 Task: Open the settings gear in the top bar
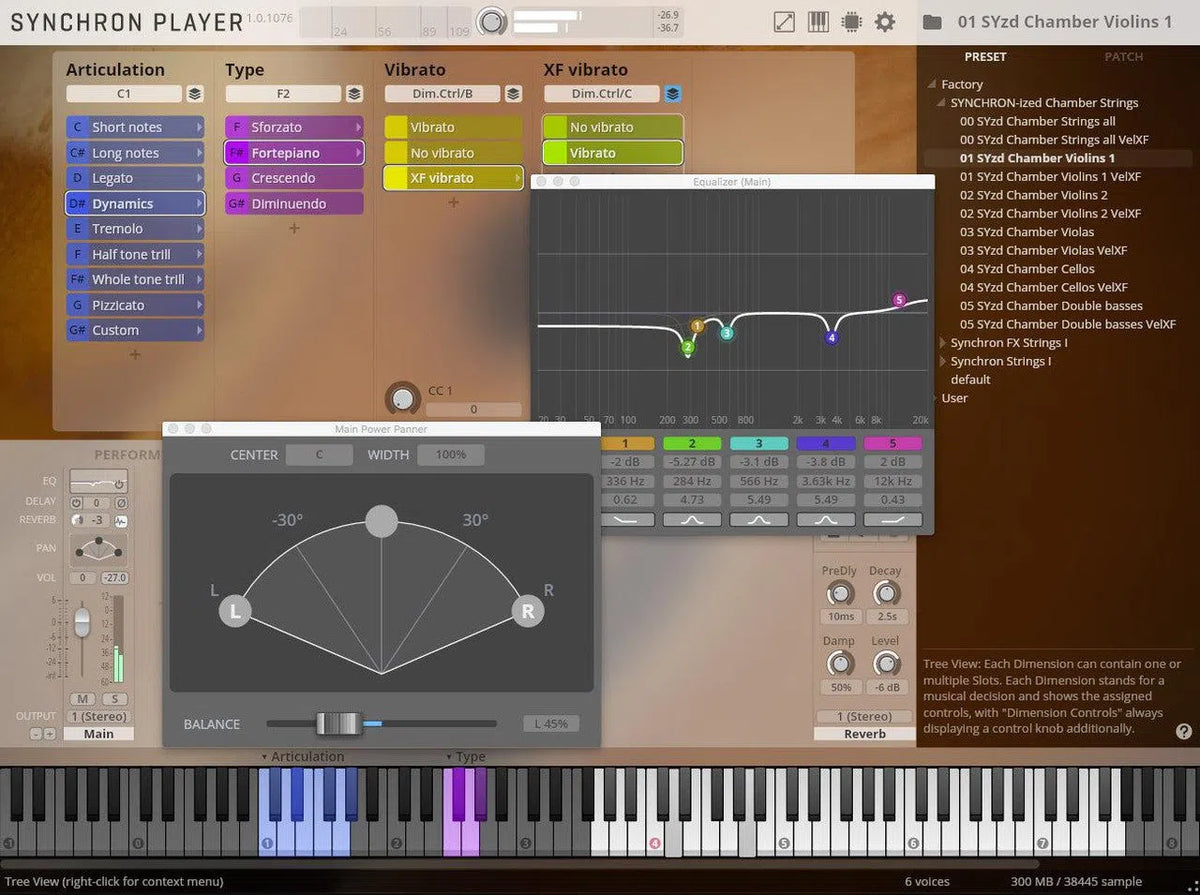pos(885,22)
